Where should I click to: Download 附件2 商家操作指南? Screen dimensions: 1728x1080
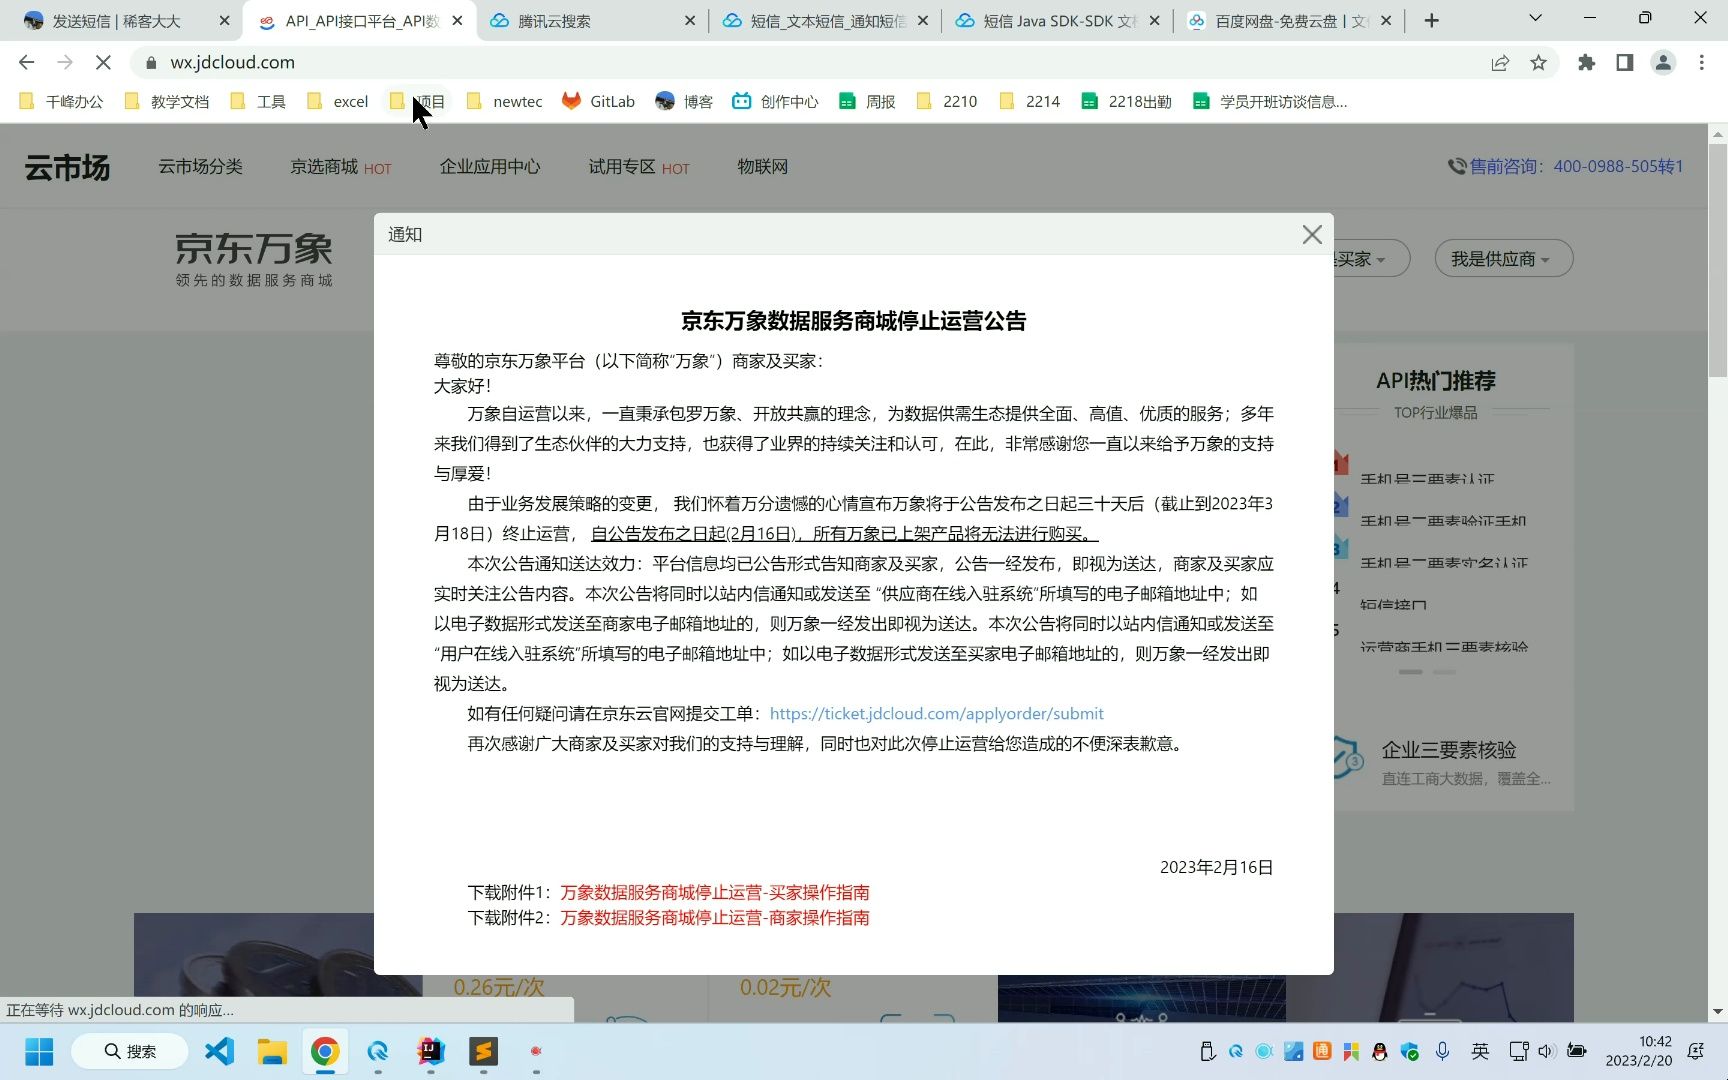714,918
